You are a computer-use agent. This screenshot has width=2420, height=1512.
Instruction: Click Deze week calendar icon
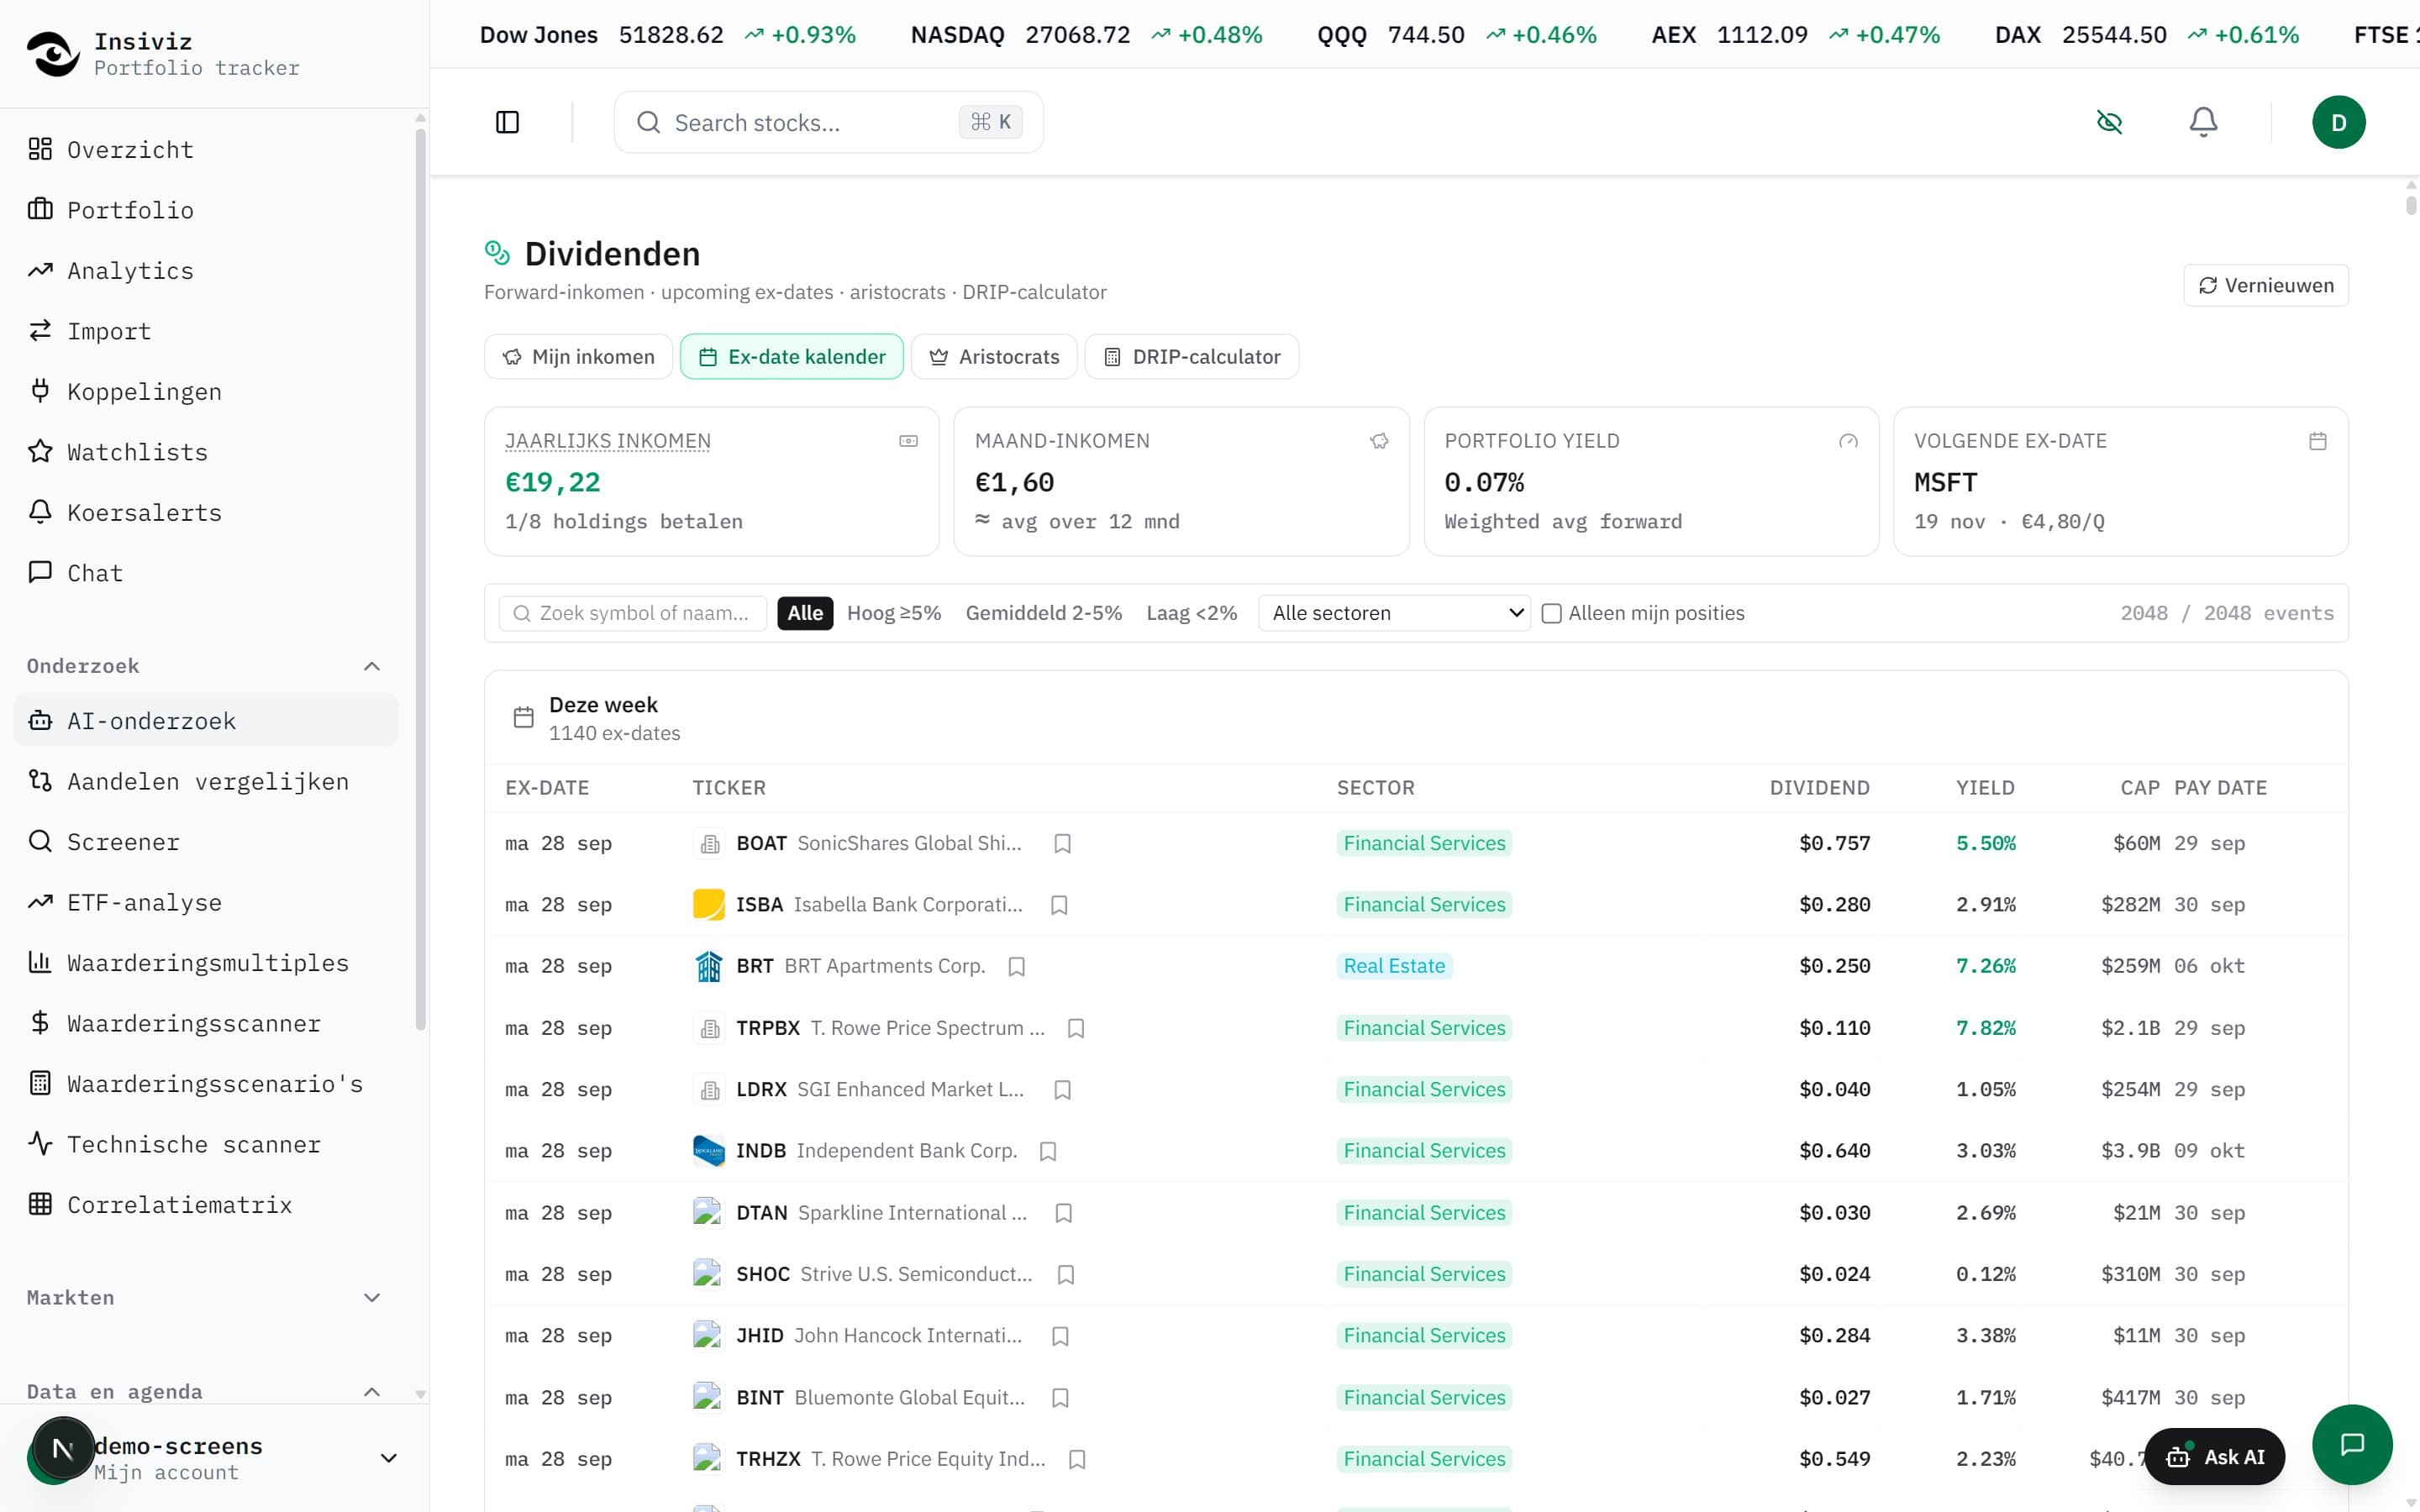(523, 718)
